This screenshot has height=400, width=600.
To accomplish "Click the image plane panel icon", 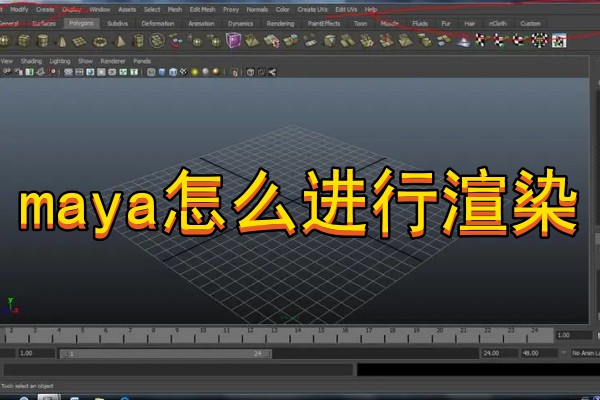I will pyautogui.click(x=41, y=72).
